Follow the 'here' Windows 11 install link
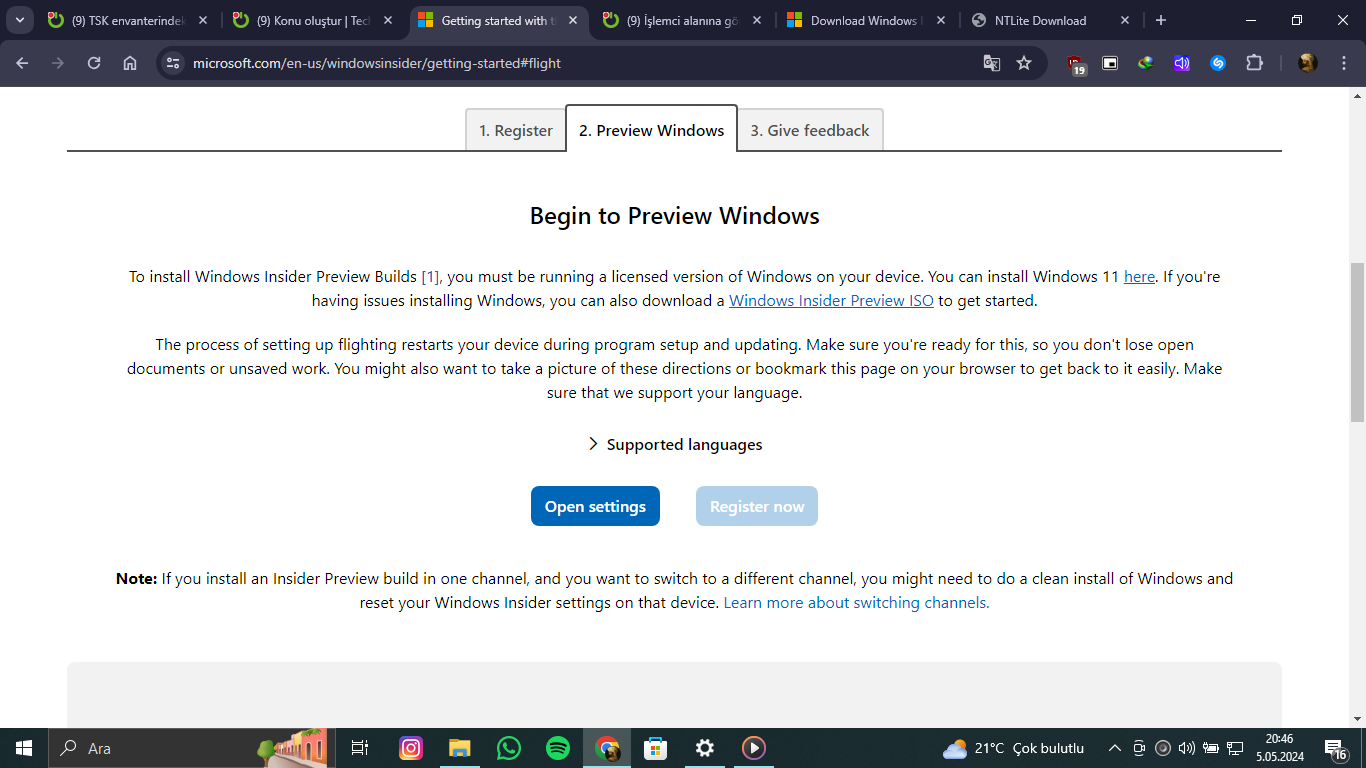 (1139, 276)
